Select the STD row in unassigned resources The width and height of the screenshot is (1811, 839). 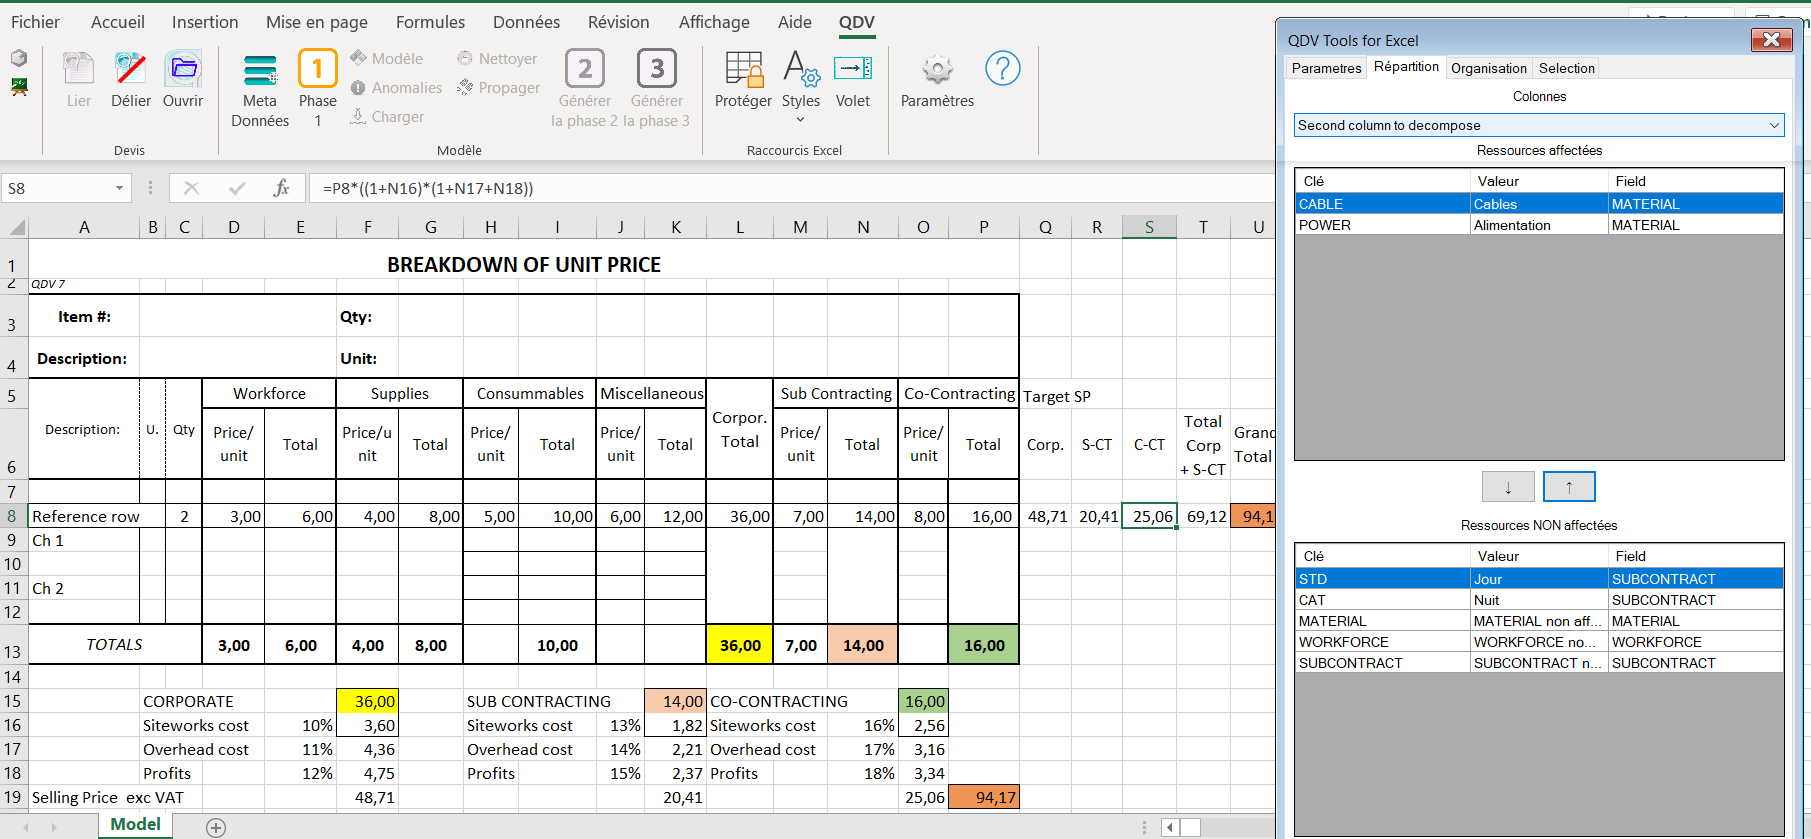coord(1539,579)
